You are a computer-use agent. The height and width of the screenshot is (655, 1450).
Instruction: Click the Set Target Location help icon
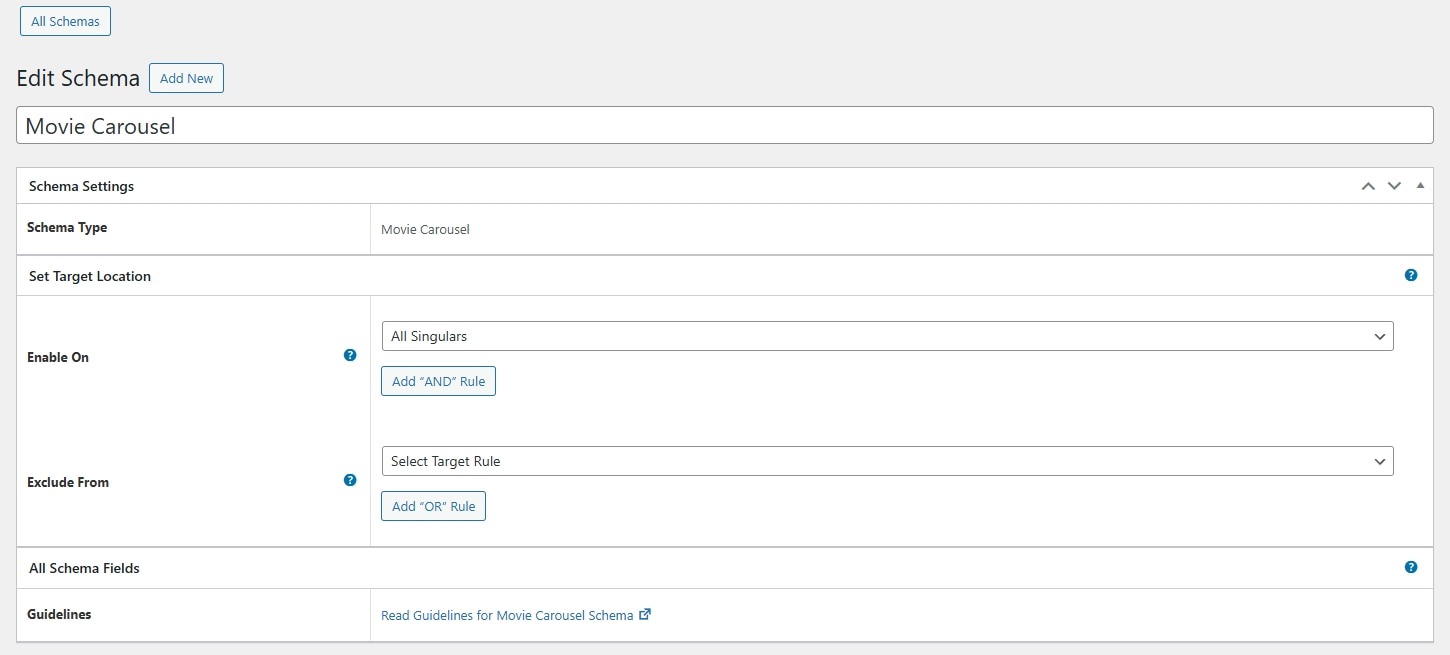click(1411, 274)
